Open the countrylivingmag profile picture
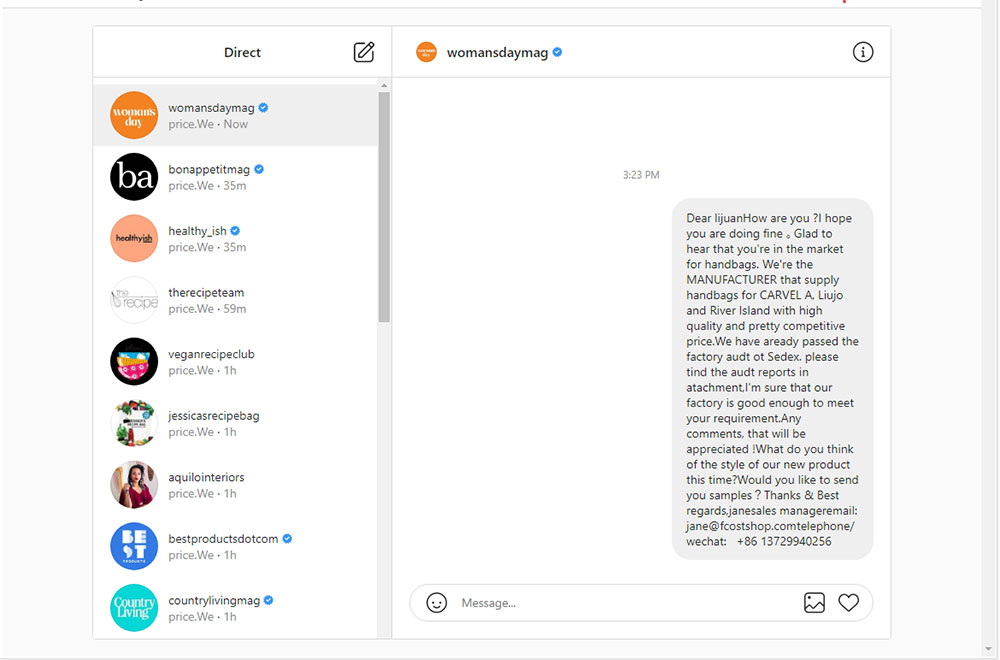Viewport: 1000px width, 660px height. (x=134, y=608)
